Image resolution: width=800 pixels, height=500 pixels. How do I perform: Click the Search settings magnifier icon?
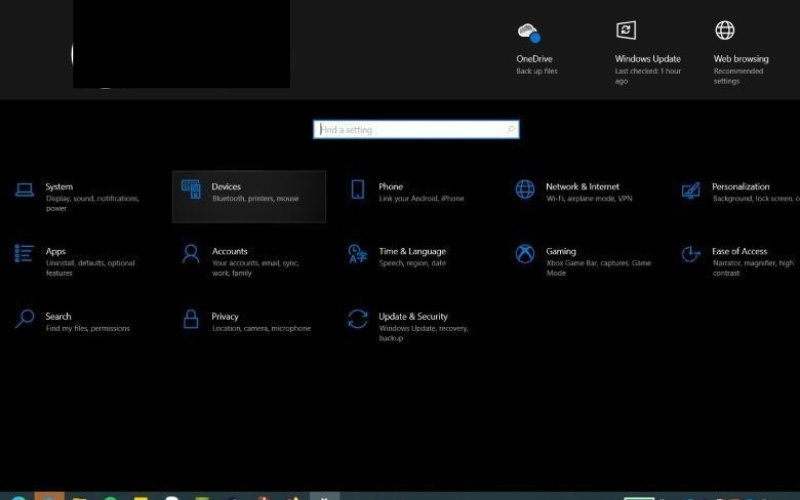click(x=25, y=319)
